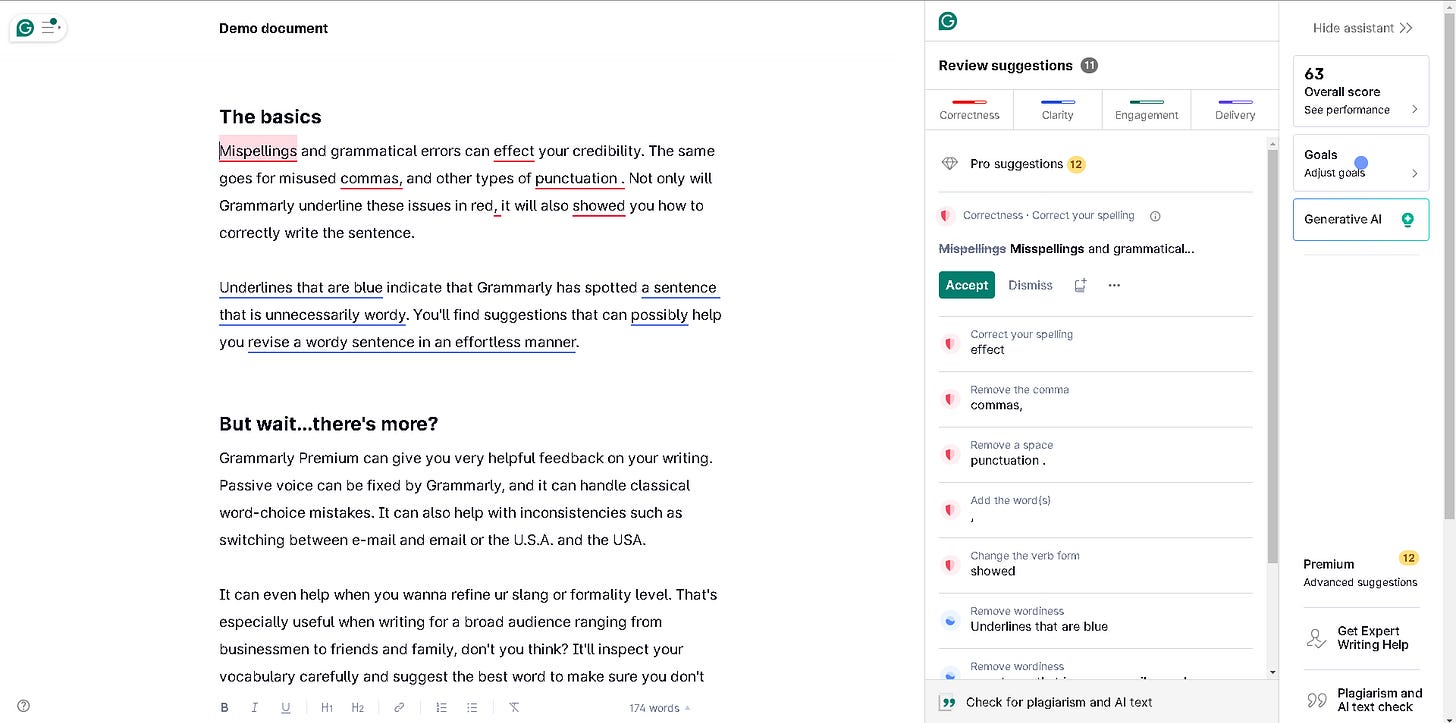Image resolution: width=1456 pixels, height=723 pixels.
Task: Expand the 'Change the verb form showed' suggestion
Action: coord(1095,564)
